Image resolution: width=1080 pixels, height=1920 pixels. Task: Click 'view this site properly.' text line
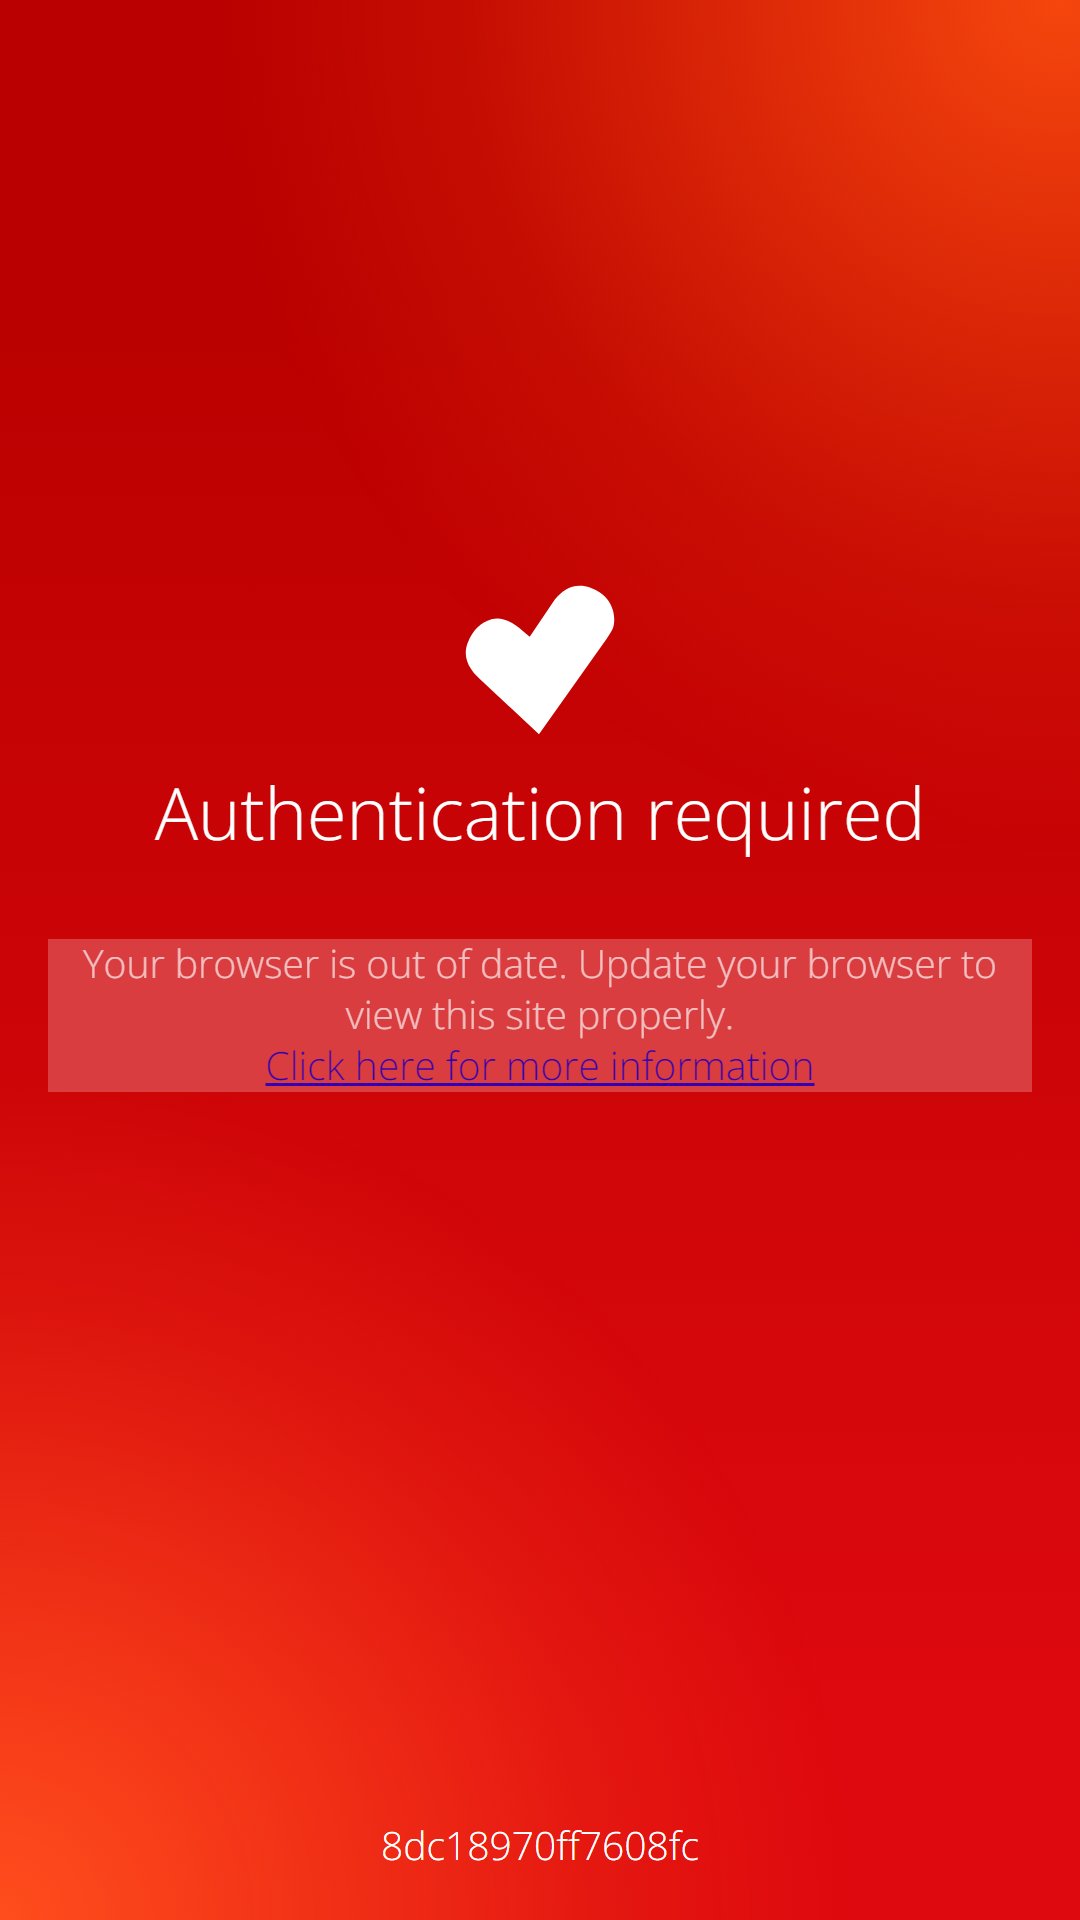pos(540,1016)
